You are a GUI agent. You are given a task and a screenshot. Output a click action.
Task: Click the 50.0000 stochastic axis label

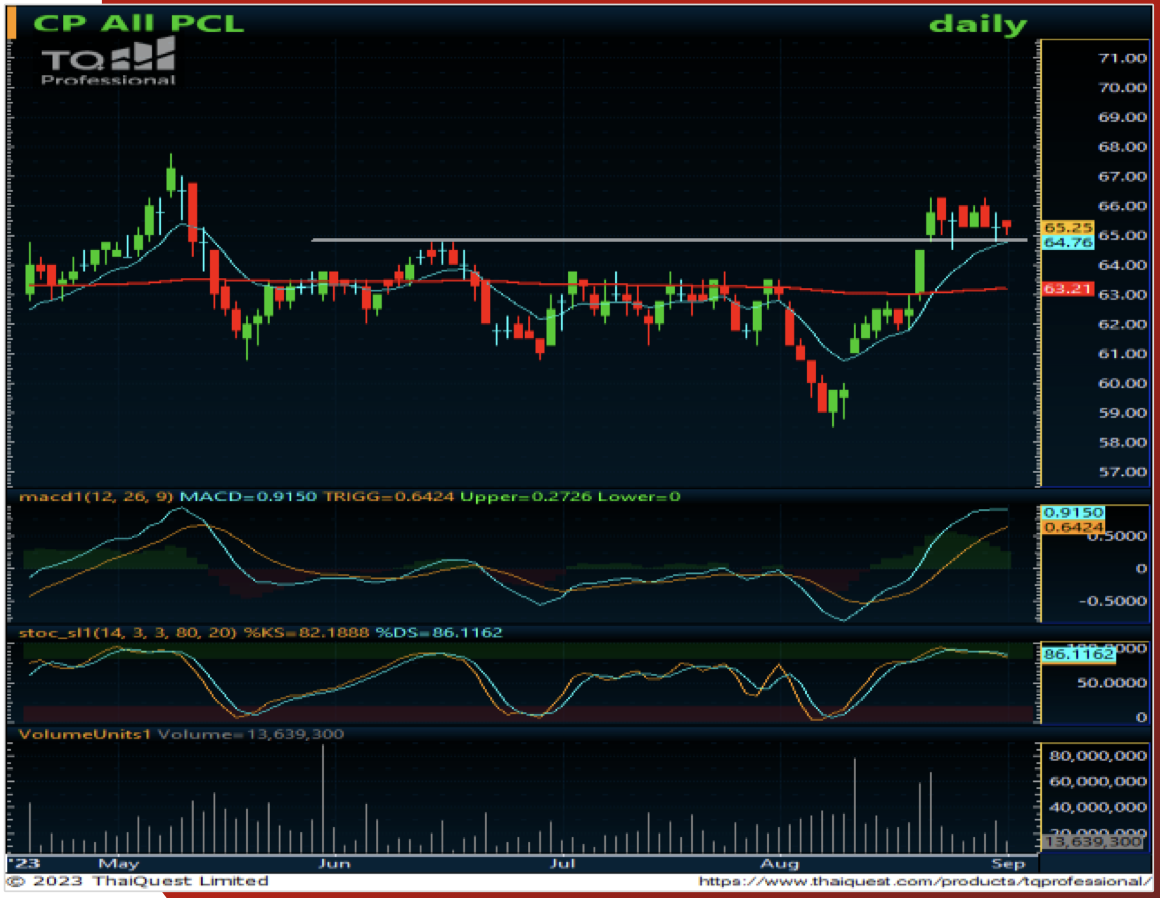(x=1113, y=683)
